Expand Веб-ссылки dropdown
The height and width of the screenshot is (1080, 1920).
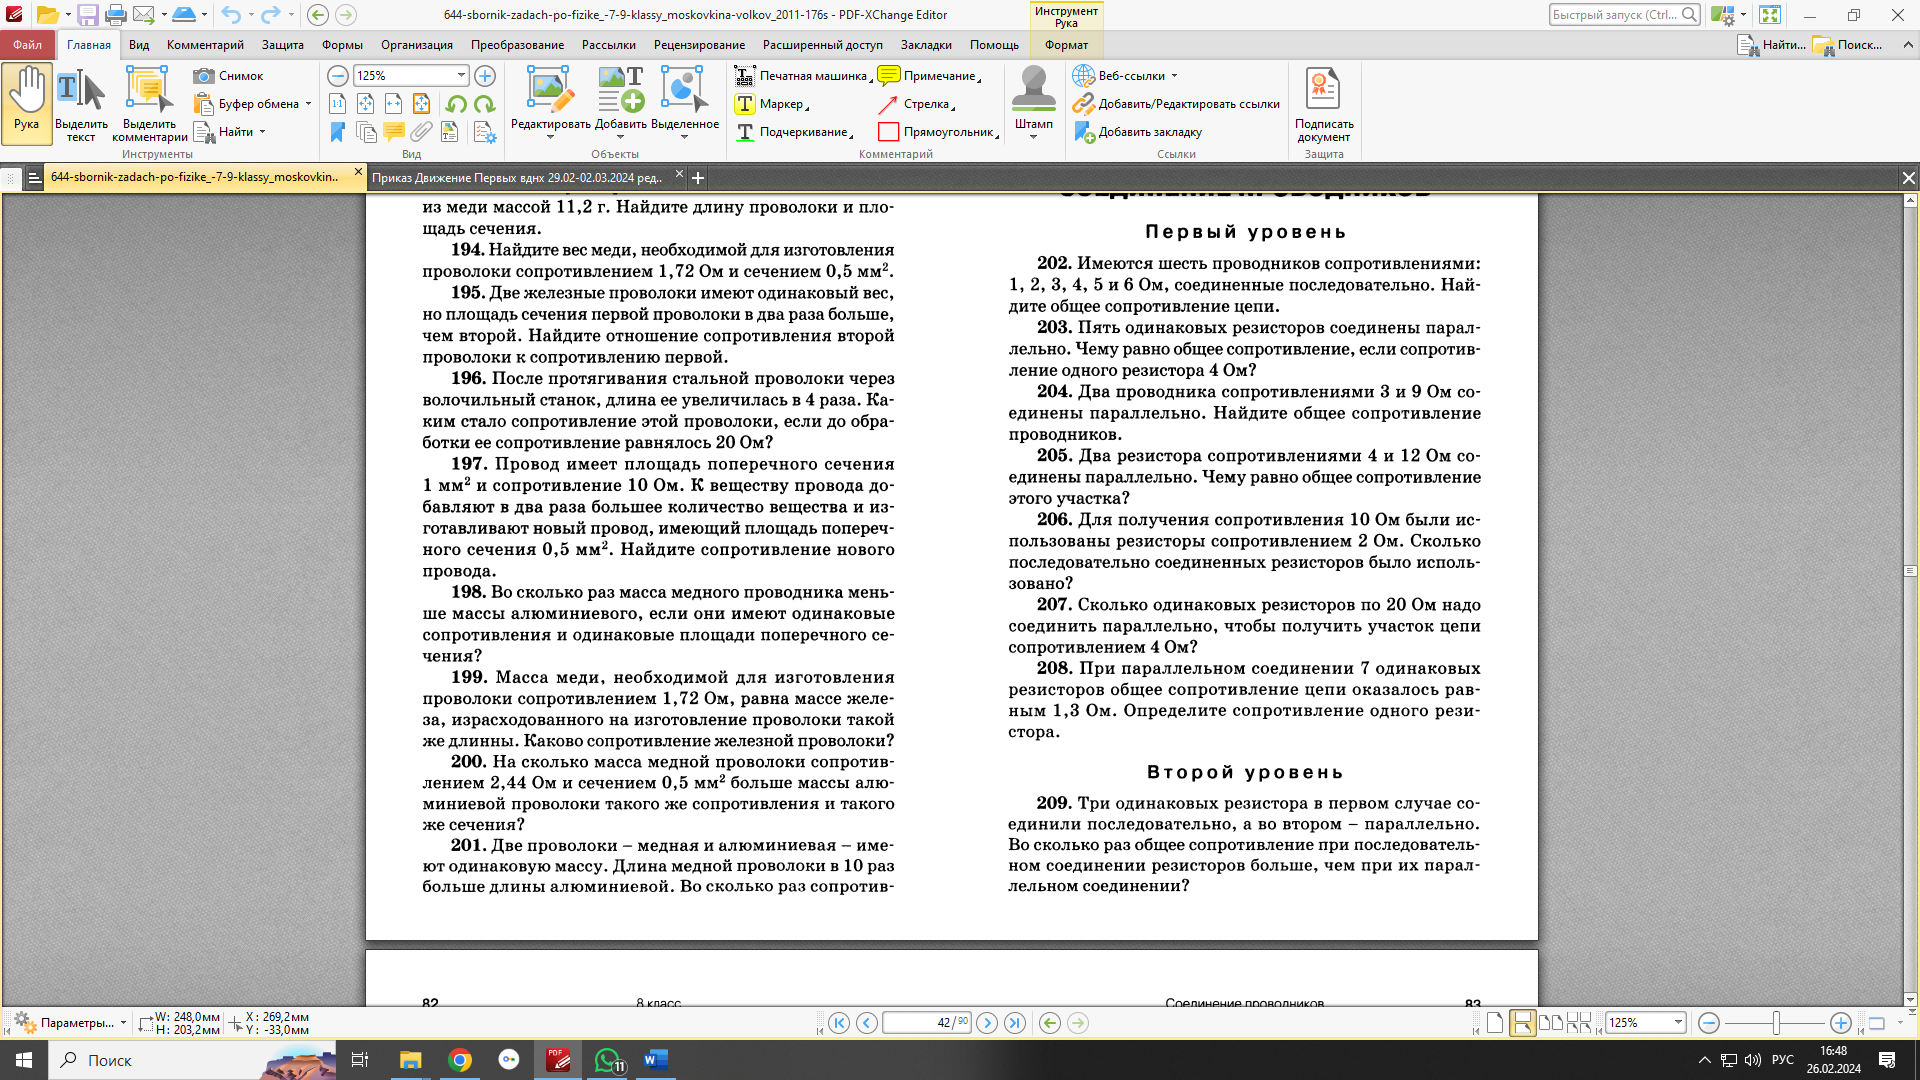tap(1174, 76)
